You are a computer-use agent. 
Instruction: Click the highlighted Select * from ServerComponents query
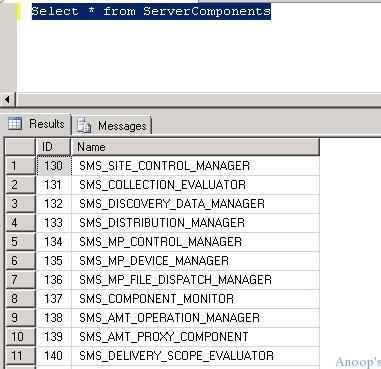(x=151, y=11)
